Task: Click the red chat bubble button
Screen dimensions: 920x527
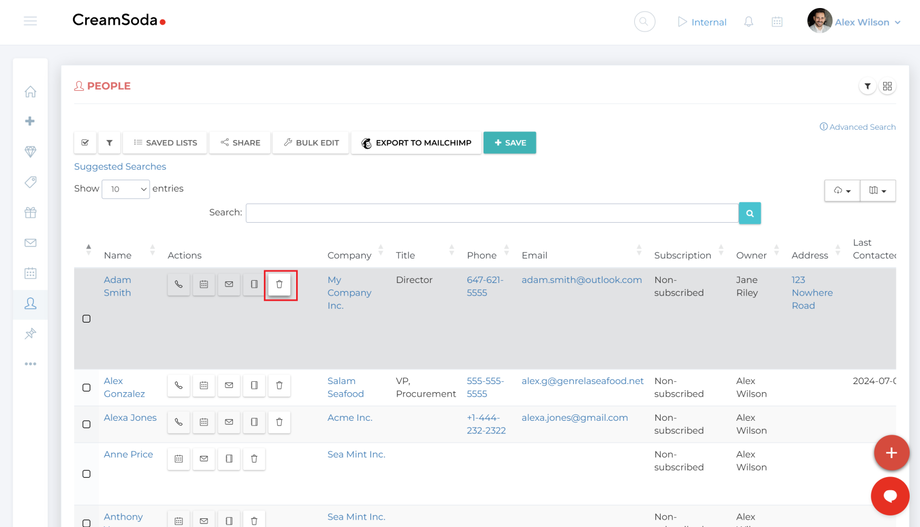Action: click(889, 496)
